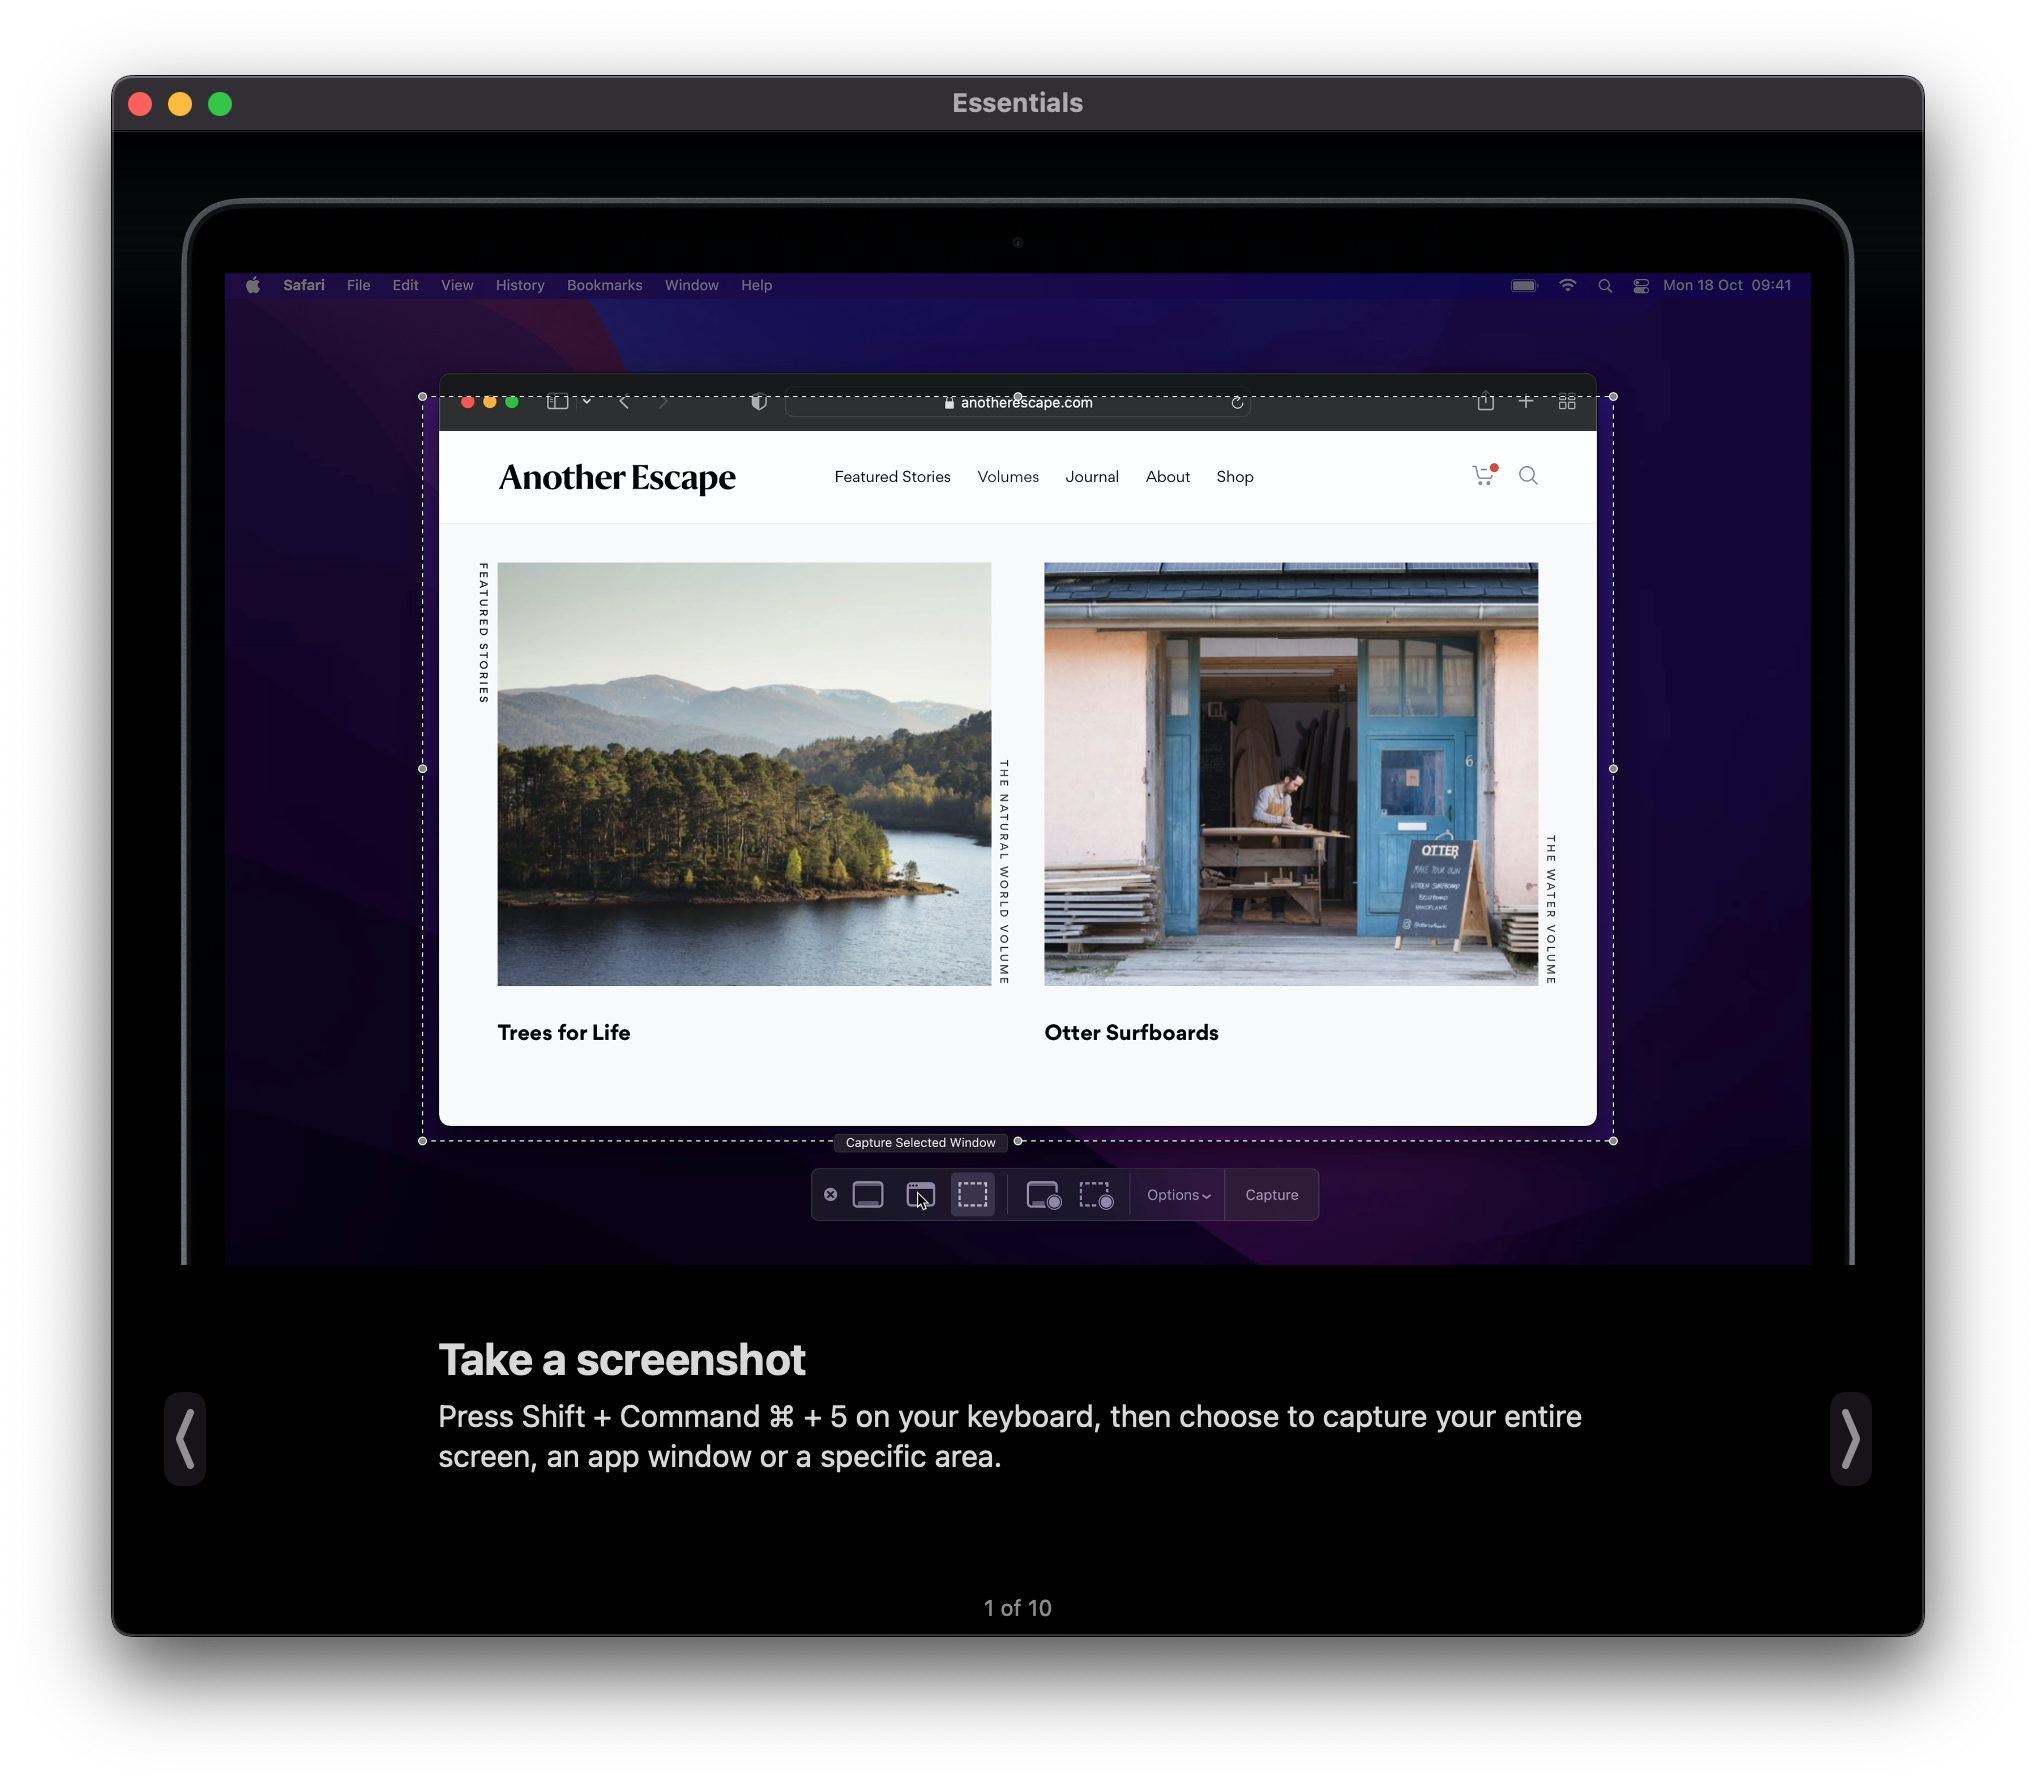Close the screenshot toolbar with X icon
Image resolution: width=2036 pixels, height=1784 pixels.
click(830, 1195)
